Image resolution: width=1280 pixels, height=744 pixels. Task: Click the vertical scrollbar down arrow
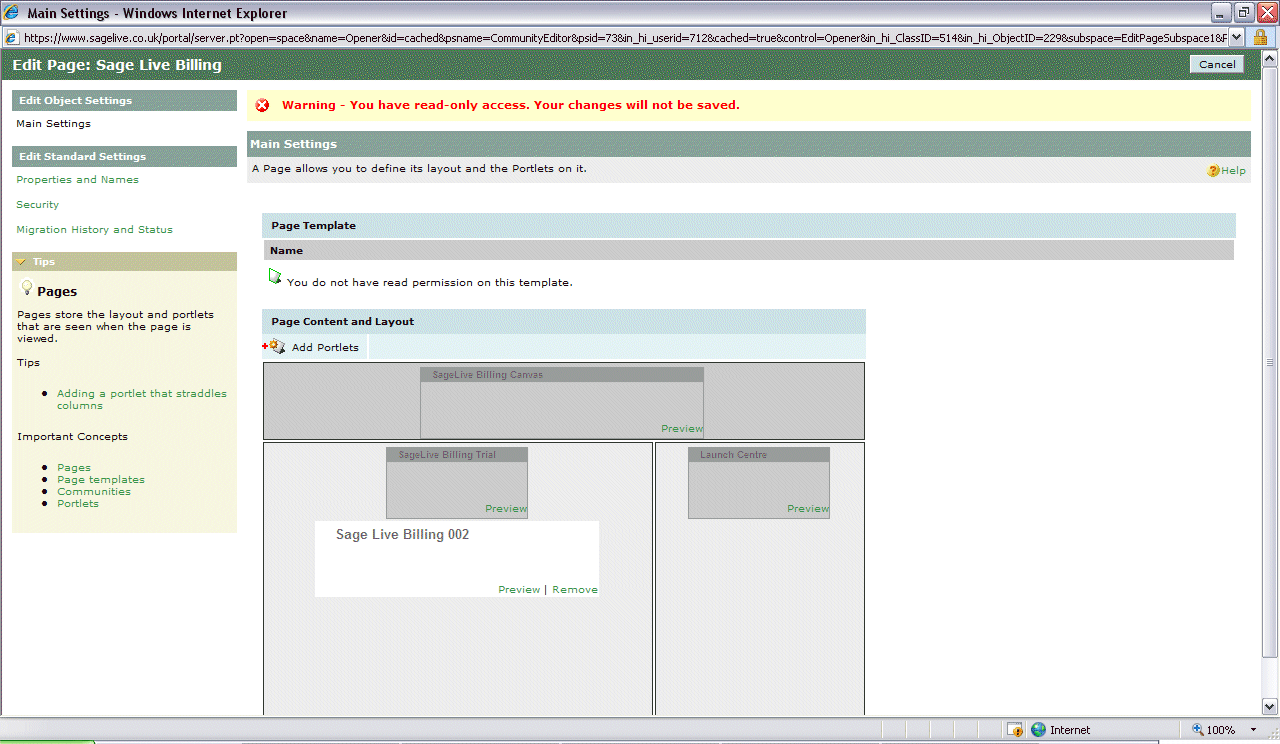click(x=1270, y=706)
